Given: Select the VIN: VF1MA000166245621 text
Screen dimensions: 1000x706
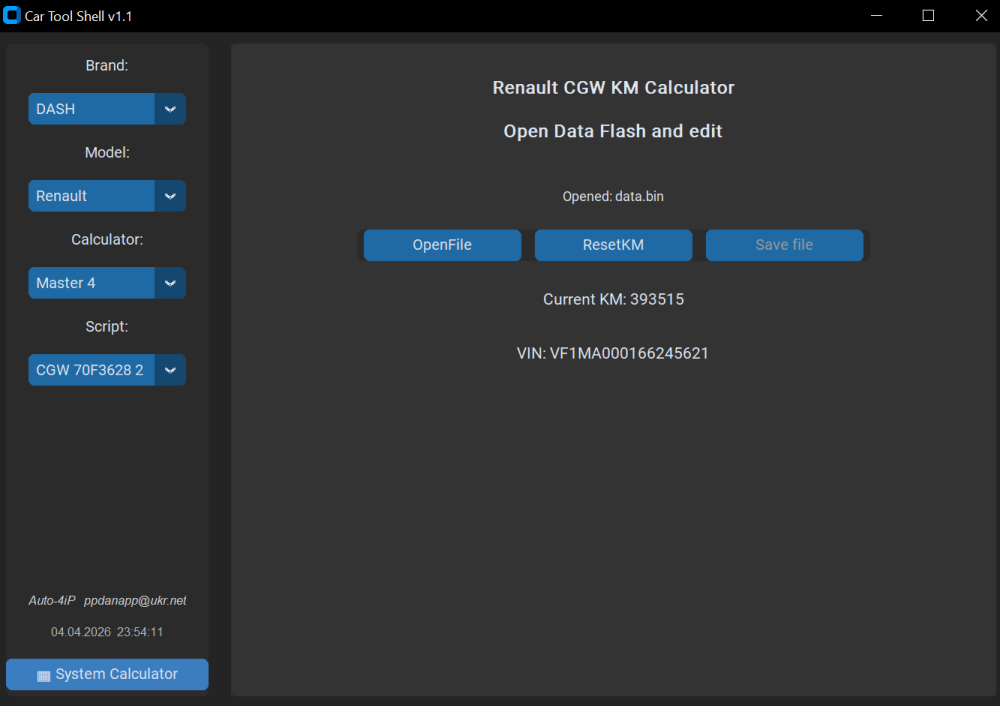Looking at the screenshot, I should (x=612, y=353).
